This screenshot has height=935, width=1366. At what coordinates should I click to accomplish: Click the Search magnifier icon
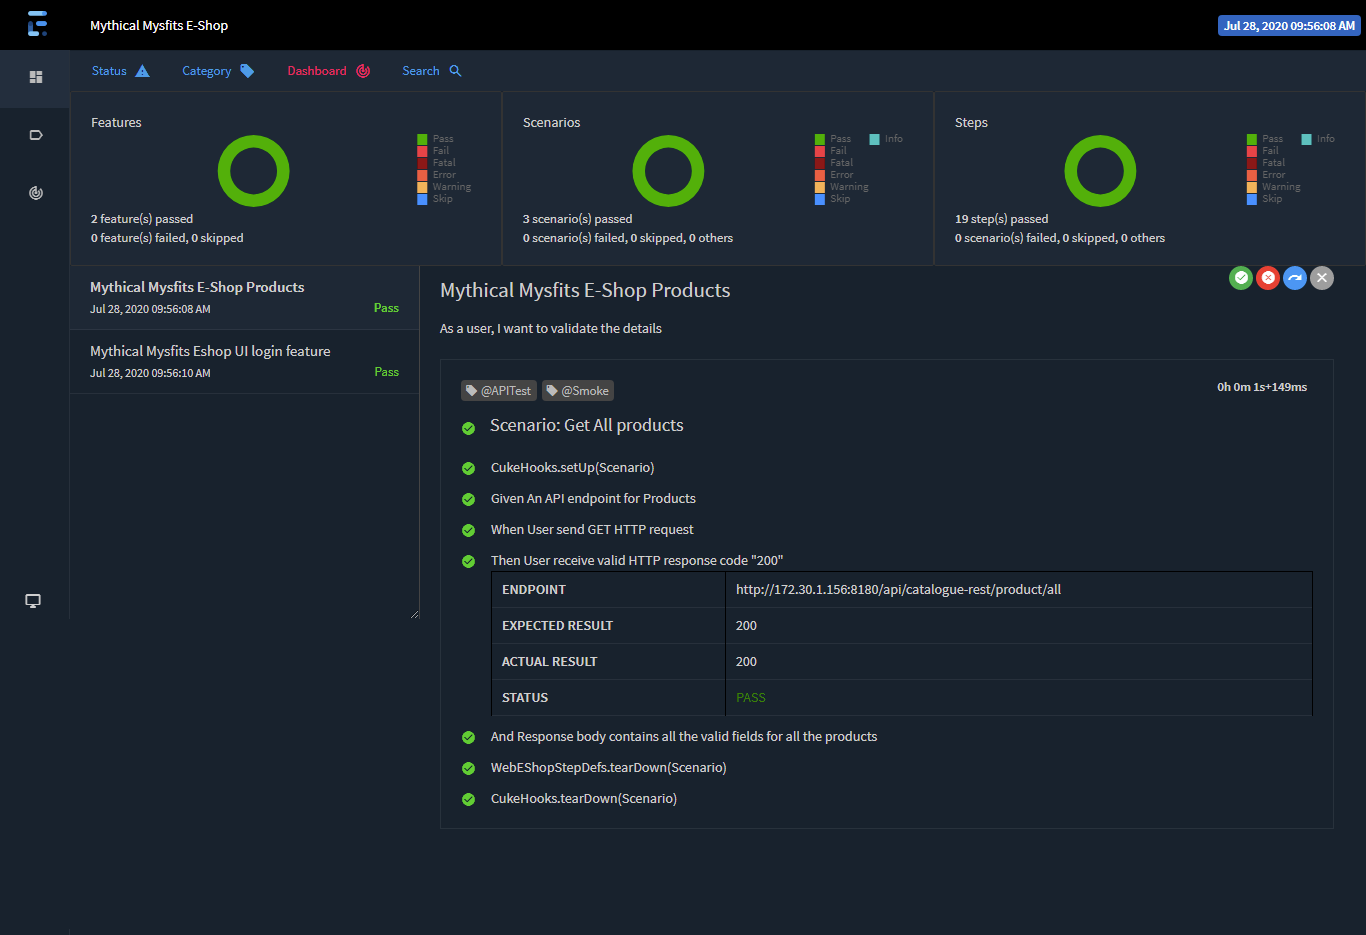pos(455,71)
